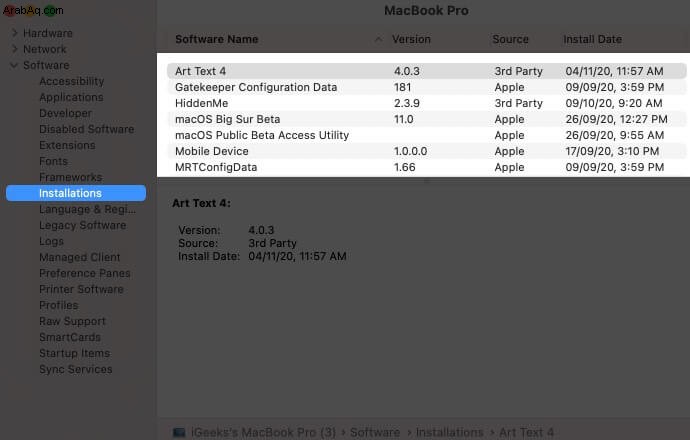The image size is (690, 440).
Task: Select Installations in the sidebar
Action: click(x=76, y=193)
